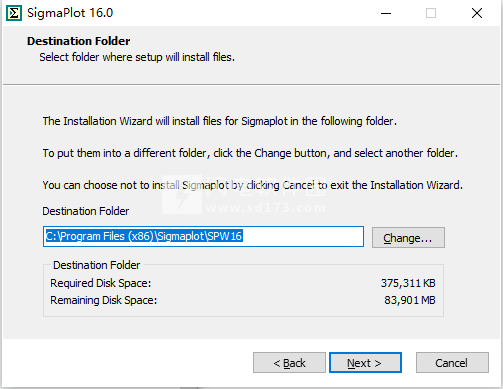Click the 'Select folder where setup will install' subtitle
Image resolution: width=503 pixels, height=389 pixels.
[137, 57]
